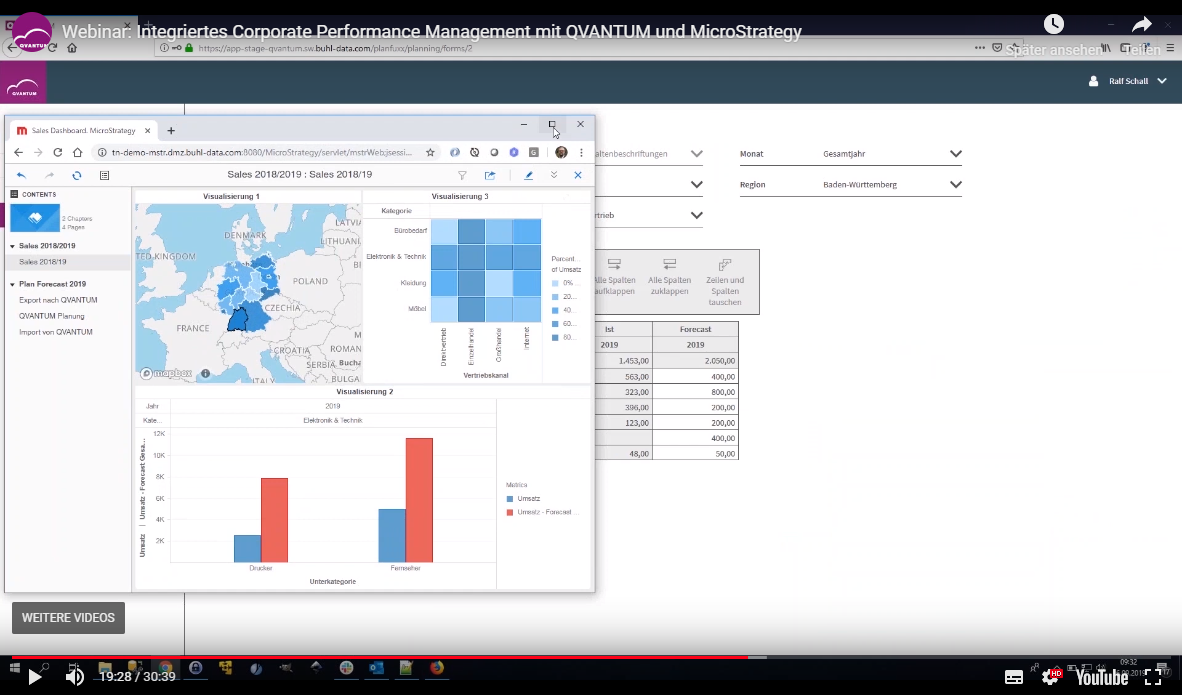Click the Slack icon in the Windows taskbar
This screenshot has width=1182, height=696.
(346, 668)
